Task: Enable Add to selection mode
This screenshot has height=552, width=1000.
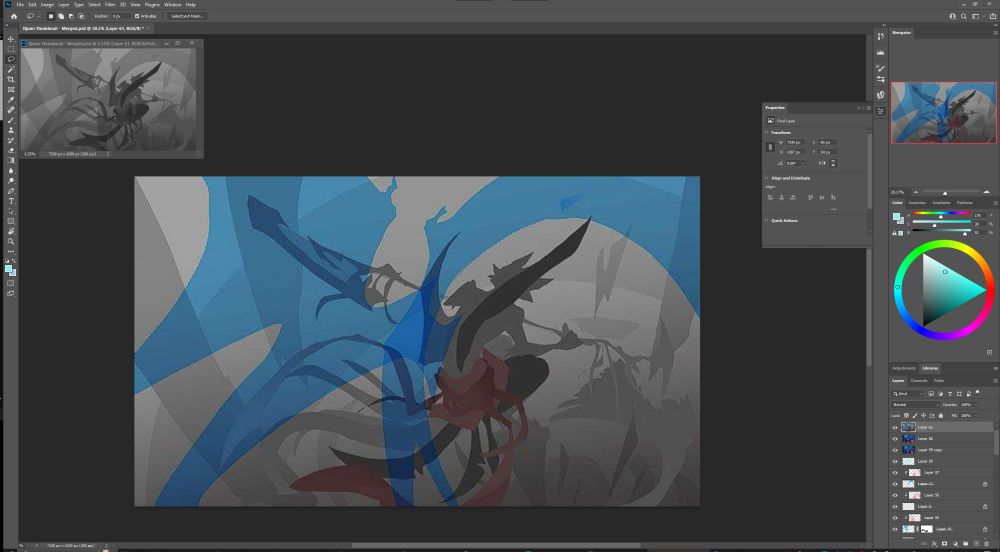Action: click(x=61, y=16)
